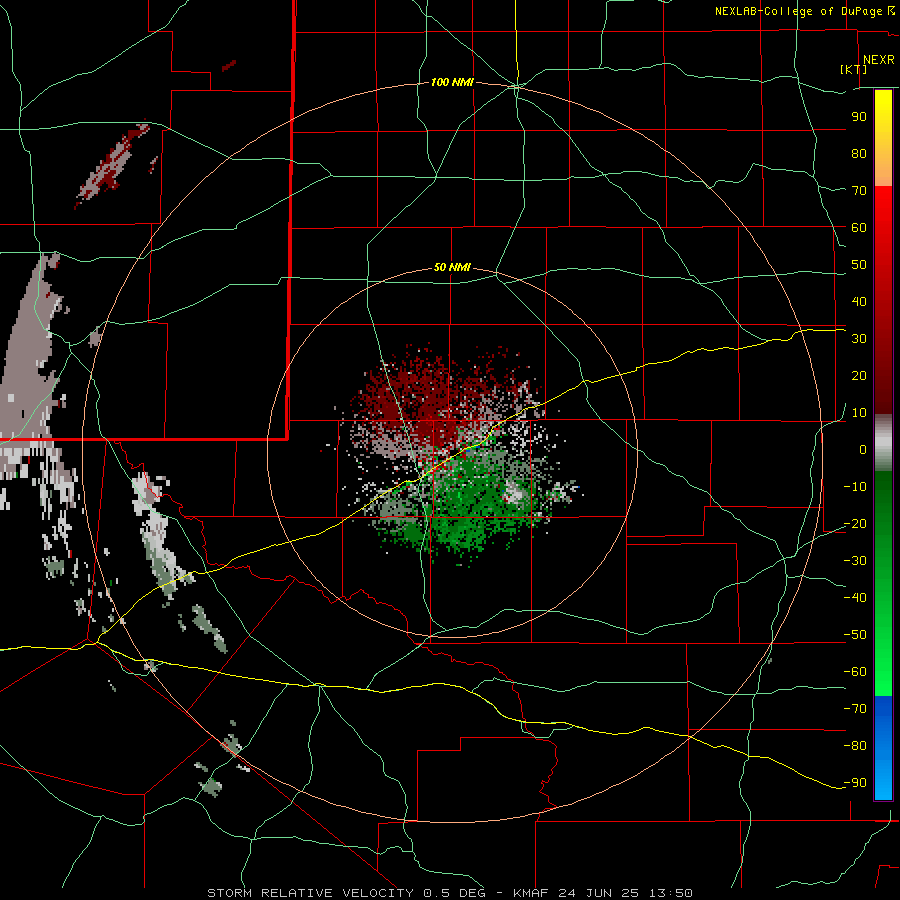
Task: Click the 80 value on velocity scale
Action: [859, 154]
